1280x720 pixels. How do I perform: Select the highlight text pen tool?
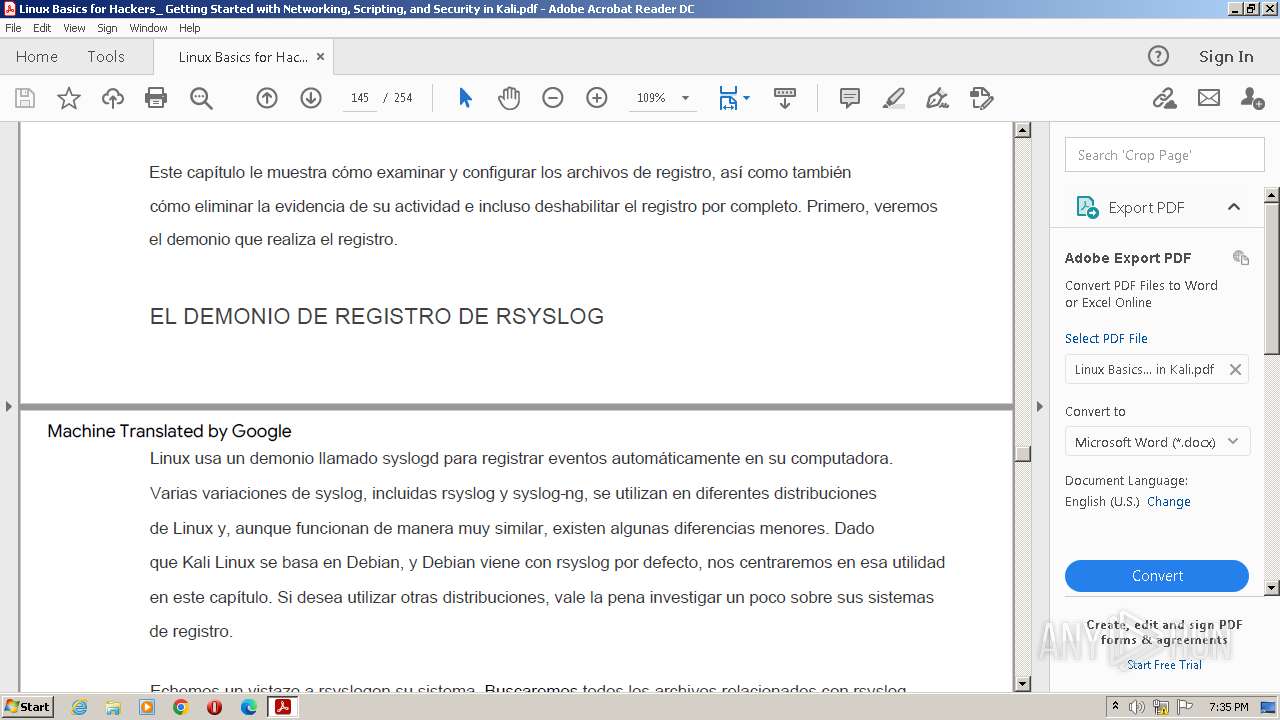(894, 98)
